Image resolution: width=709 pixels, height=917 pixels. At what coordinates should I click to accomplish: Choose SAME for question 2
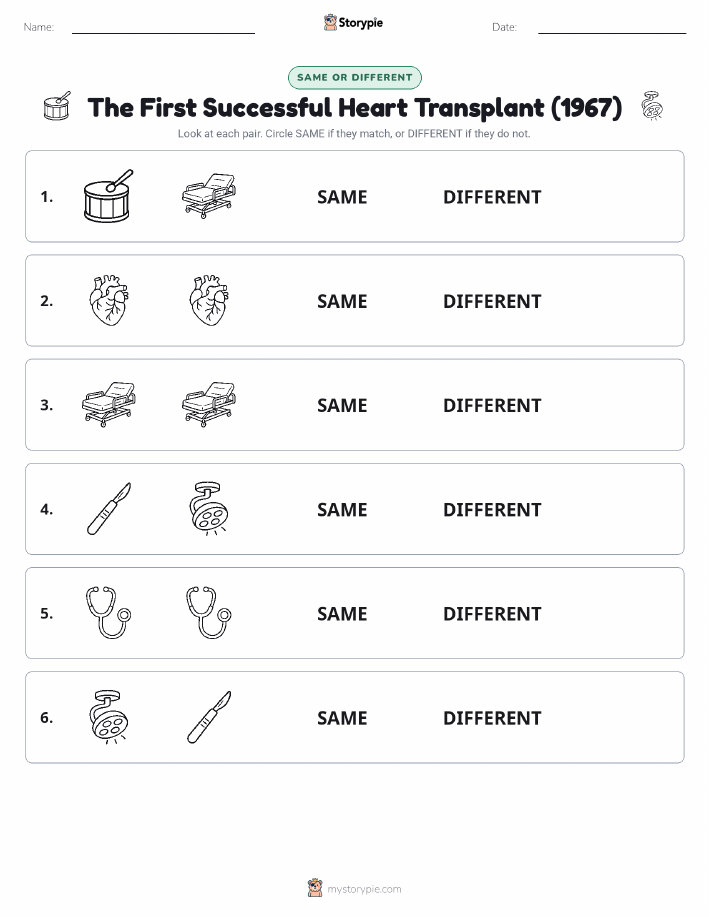[342, 301]
